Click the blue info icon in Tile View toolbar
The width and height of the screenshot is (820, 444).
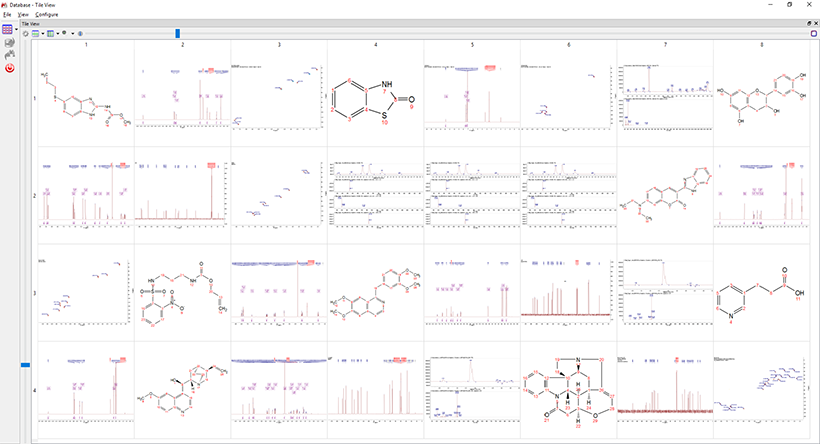pyautogui.click(x=80, y=33)
